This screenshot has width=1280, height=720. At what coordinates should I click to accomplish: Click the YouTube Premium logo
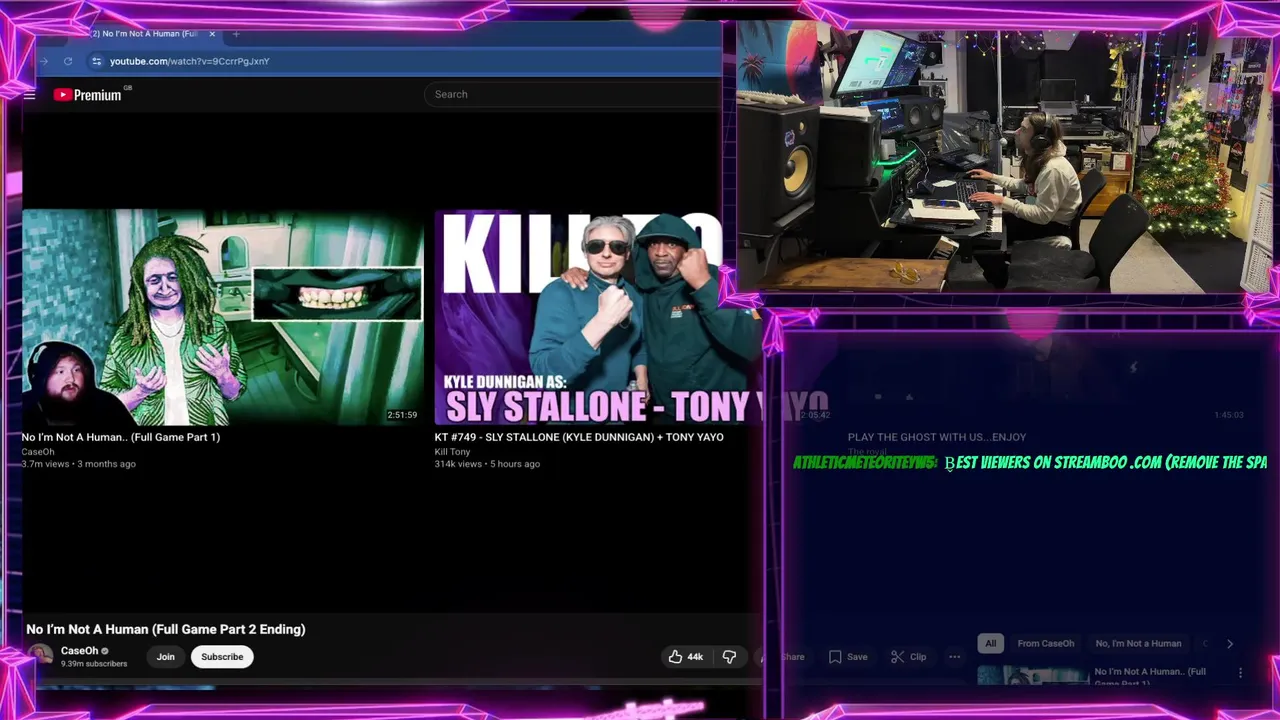point(87,95)
